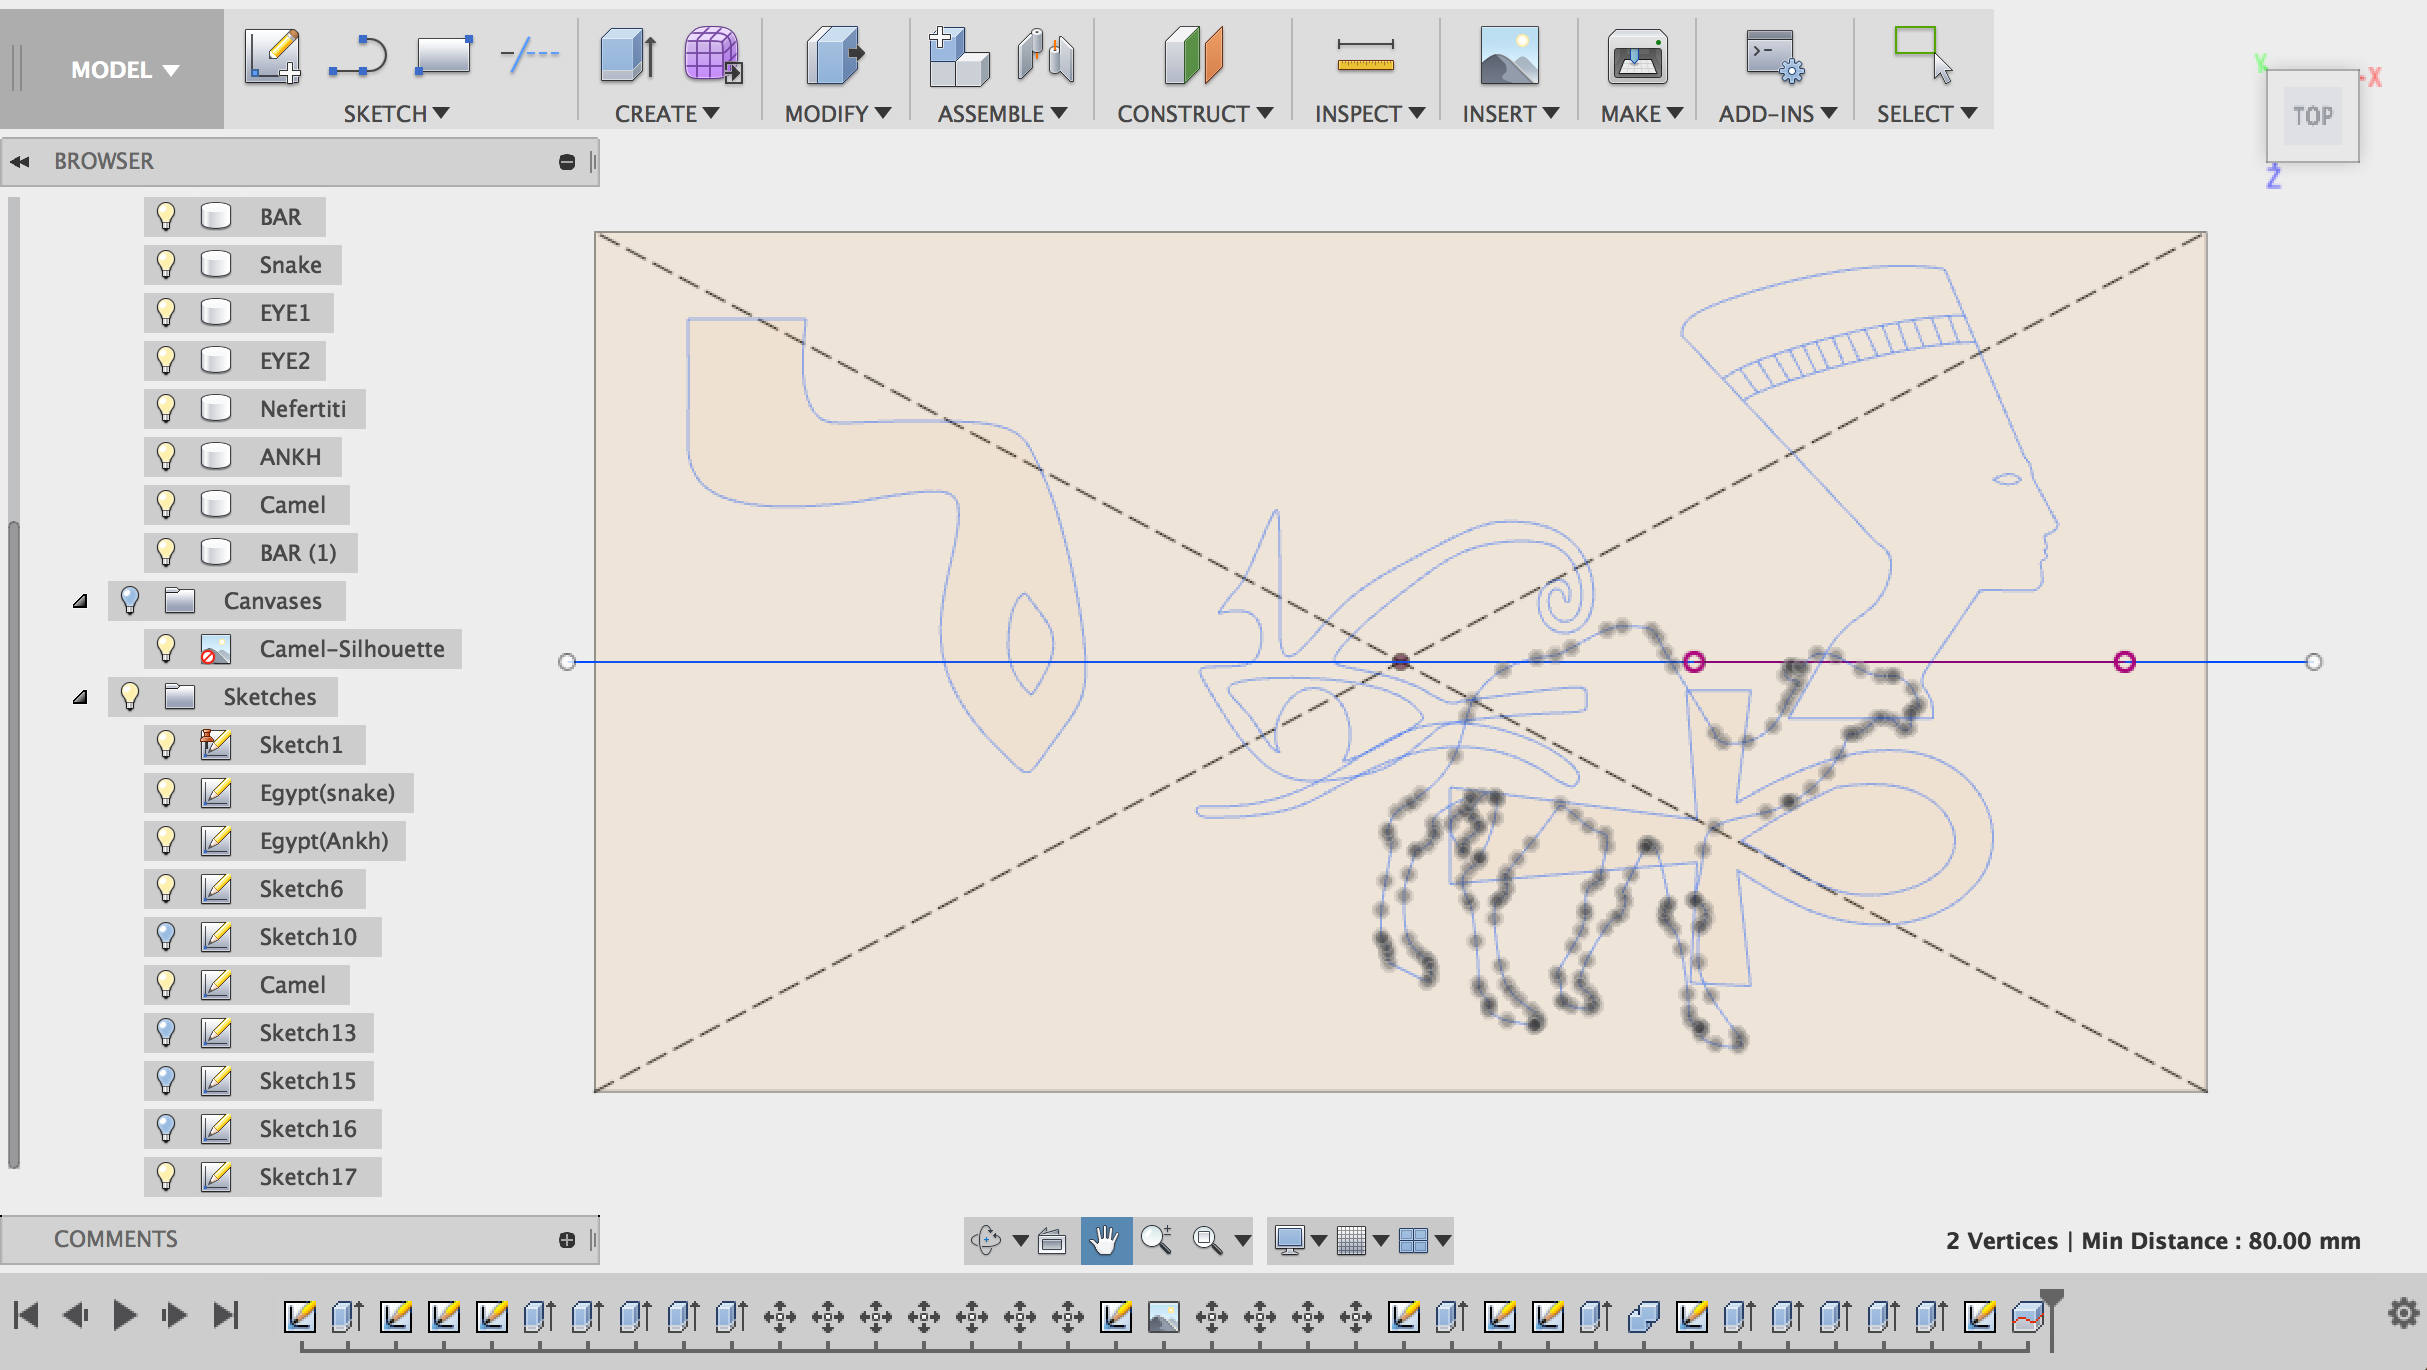Click Play on the timeline controls
This screenshot has width=2427, height=1370.
[x=124, y=1315]
